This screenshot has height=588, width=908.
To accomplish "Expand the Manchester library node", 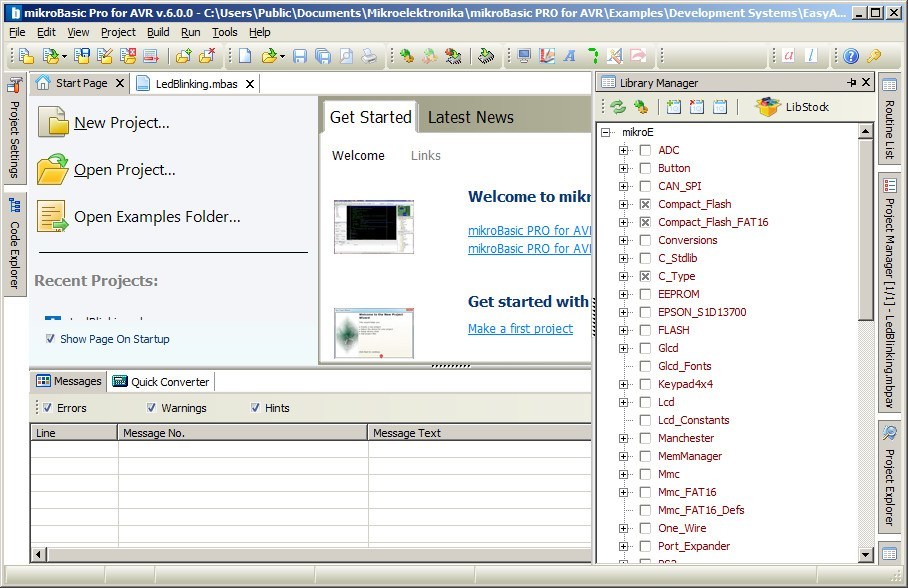I will (x=623, y=438).
